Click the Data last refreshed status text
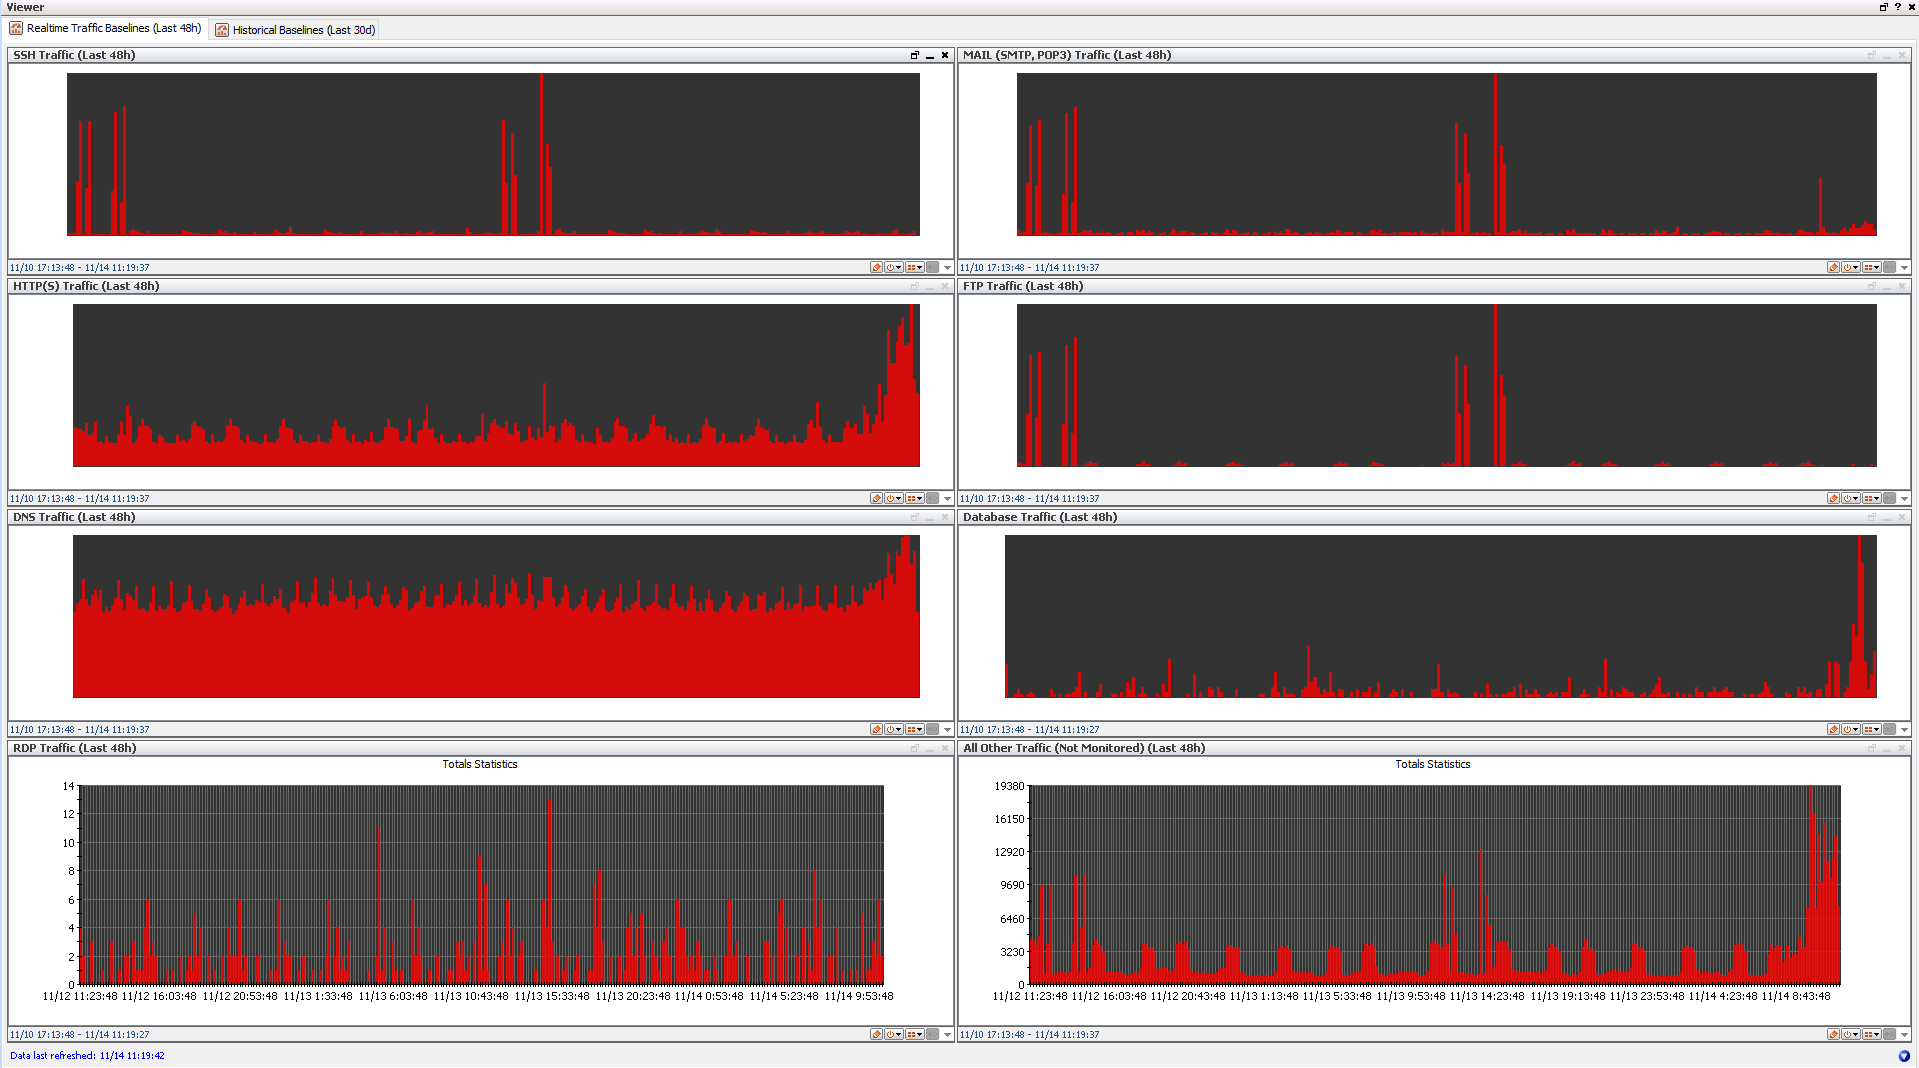The image size is (1919, 1068). pyautogui.click(x=87, y=1056)
